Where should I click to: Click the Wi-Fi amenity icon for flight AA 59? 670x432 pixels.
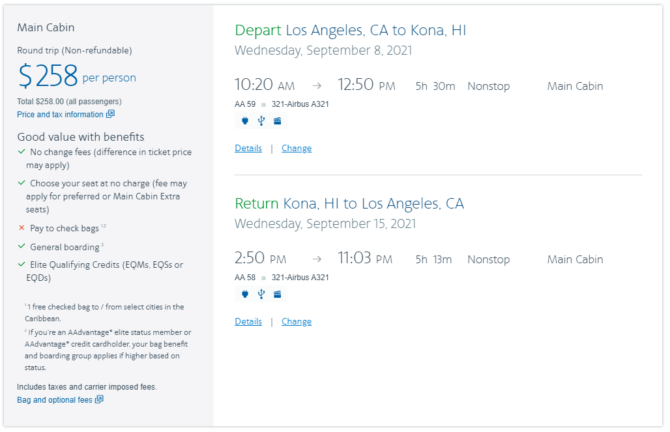point(245,121)
